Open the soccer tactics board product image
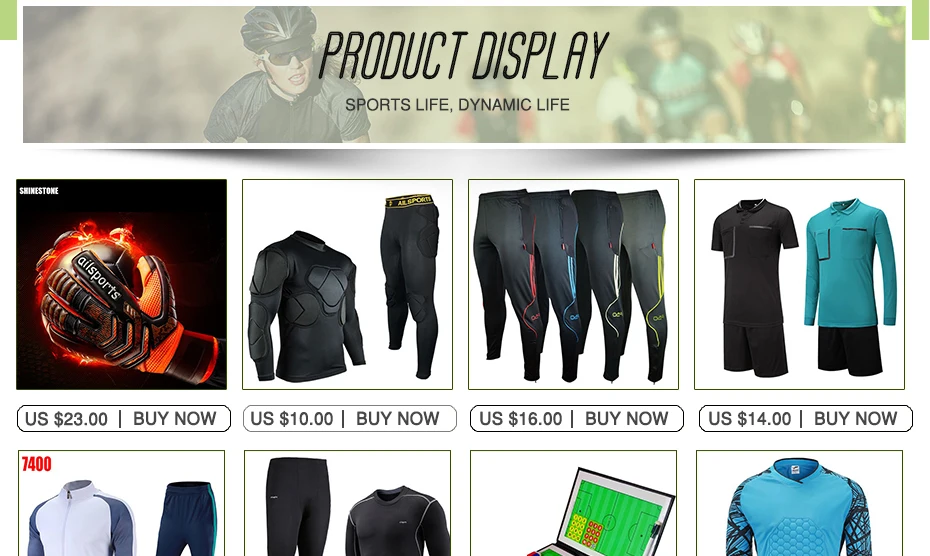The width and height of the screenshot is (930, 556). 574,503
